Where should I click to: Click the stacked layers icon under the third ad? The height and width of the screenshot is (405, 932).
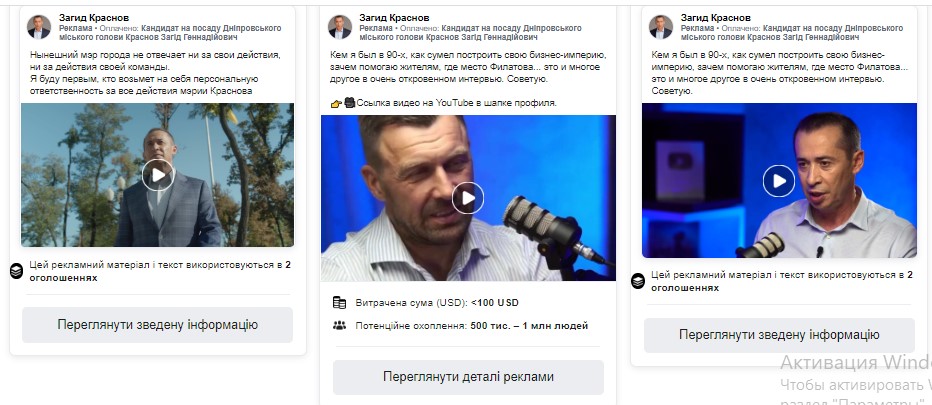638,281
